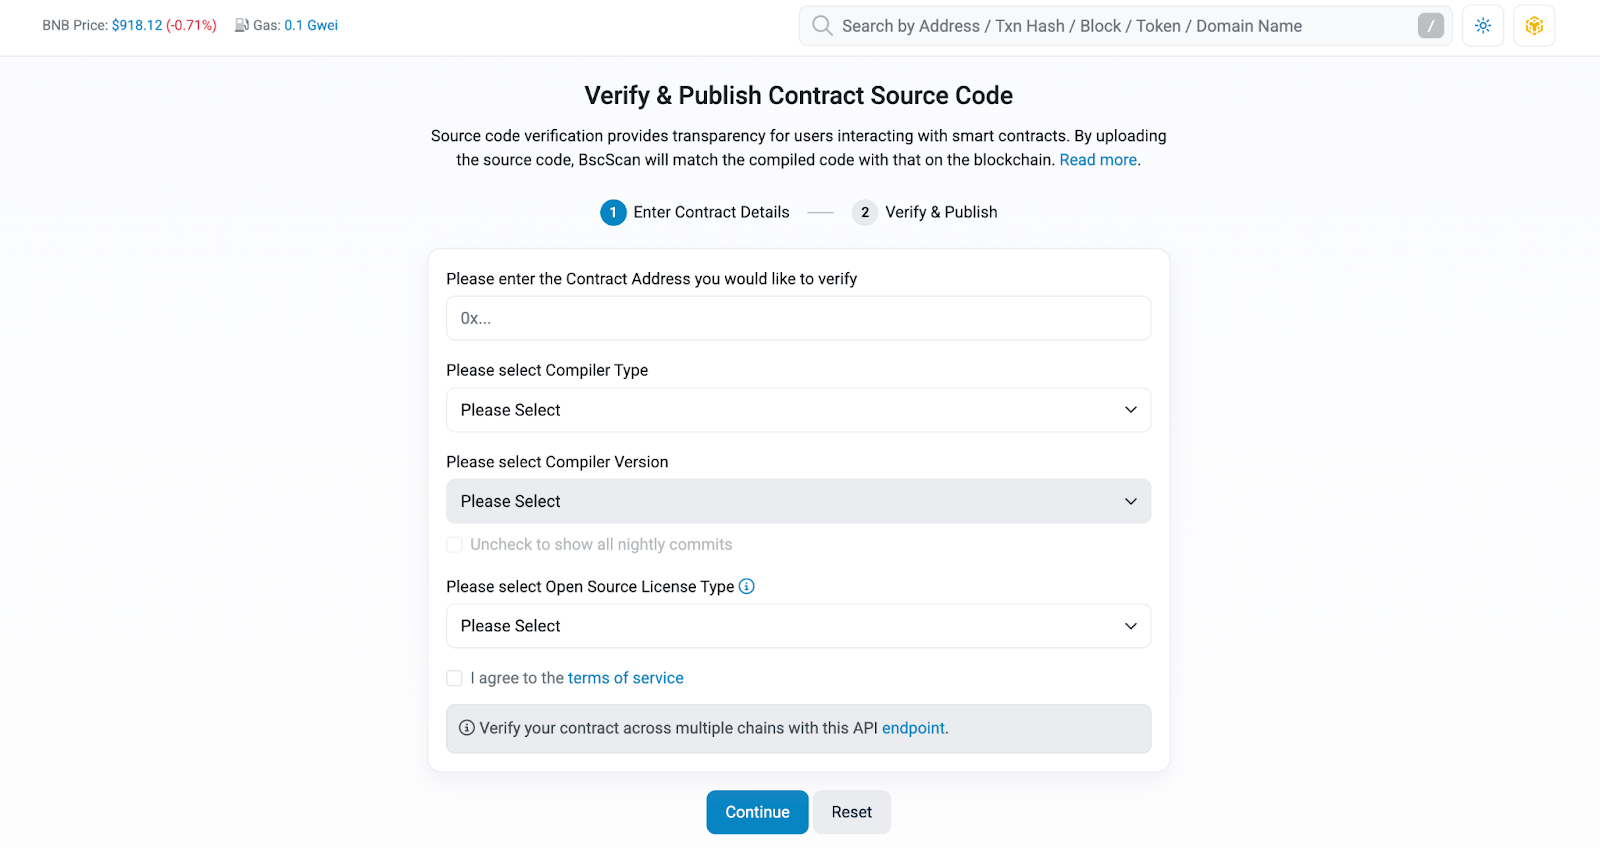Click the info icon in API notice
Screen dimensions: 1600x848
tap(466, 728)
